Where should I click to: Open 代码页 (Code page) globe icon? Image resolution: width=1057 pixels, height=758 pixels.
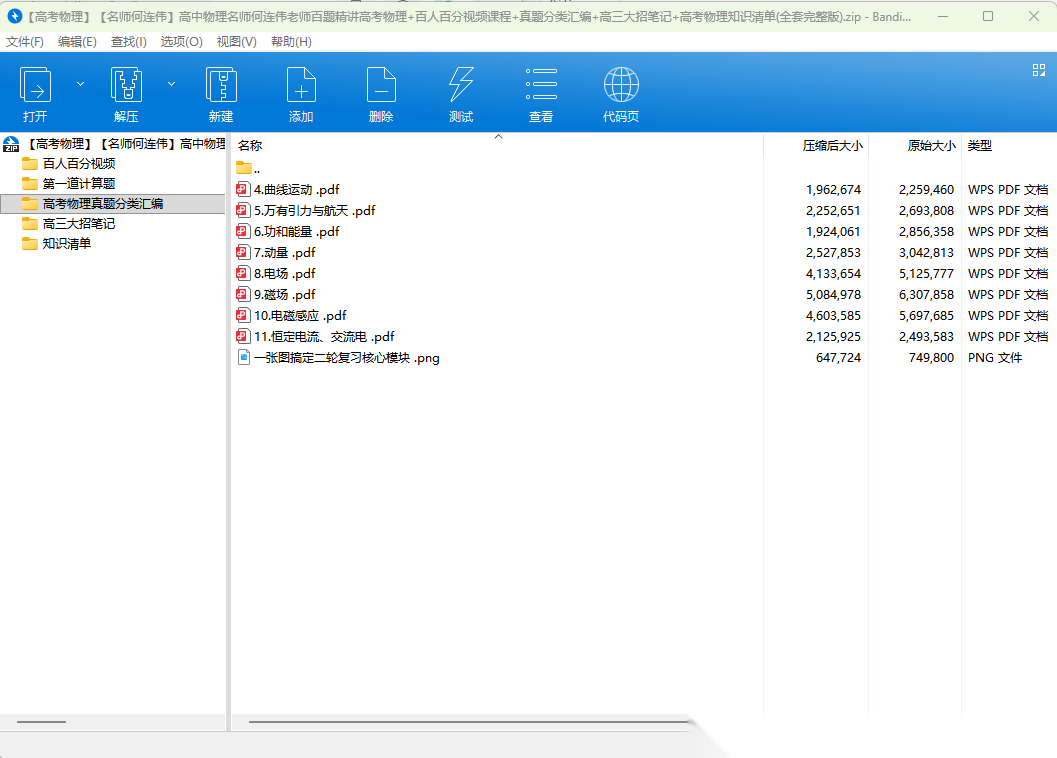click(x=621, y=86)
